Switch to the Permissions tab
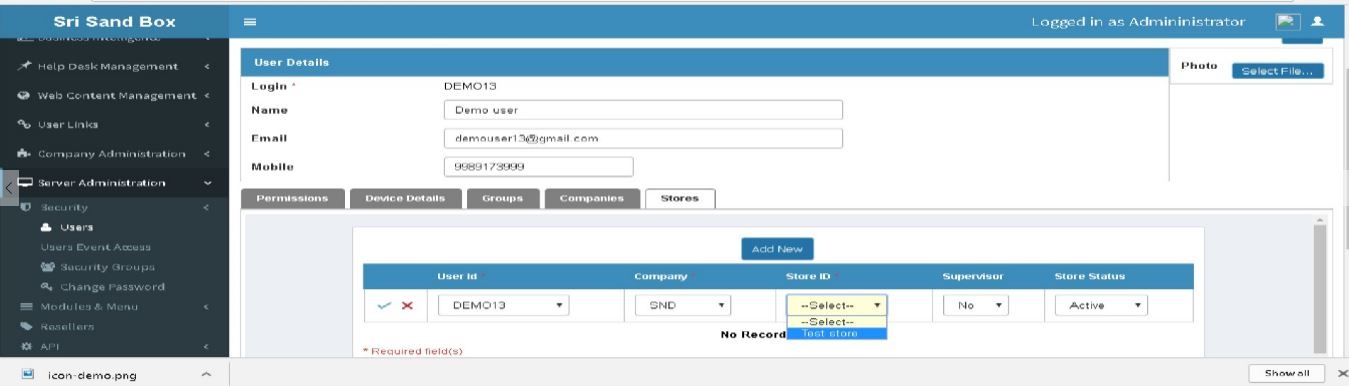The height and width of the screenshot is (386, 1349). tap(293, 198)
